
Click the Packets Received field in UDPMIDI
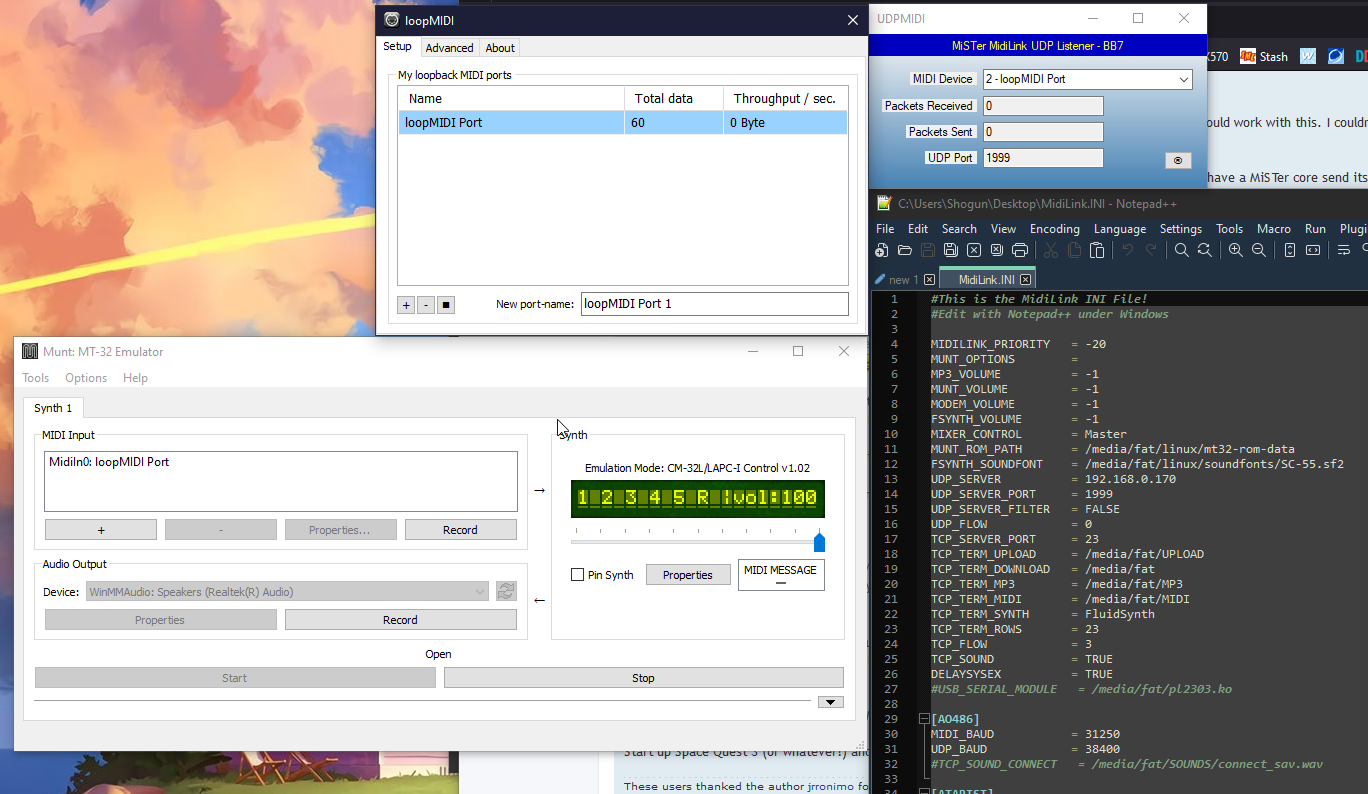point(1043,106)
